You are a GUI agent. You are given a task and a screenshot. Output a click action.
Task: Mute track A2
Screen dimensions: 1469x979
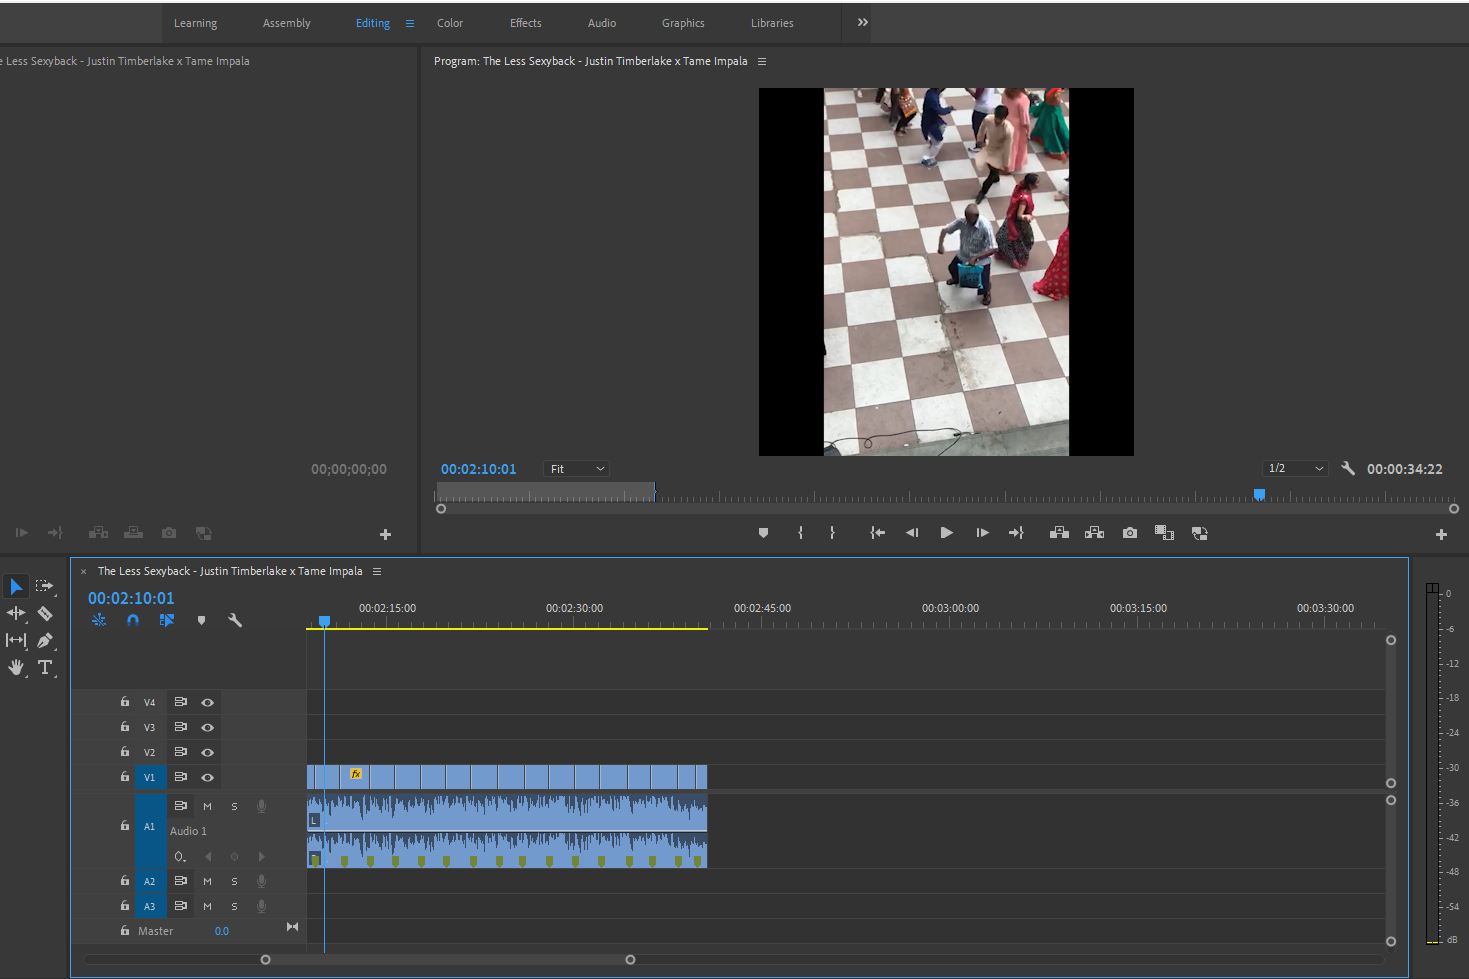coord(207,881)
